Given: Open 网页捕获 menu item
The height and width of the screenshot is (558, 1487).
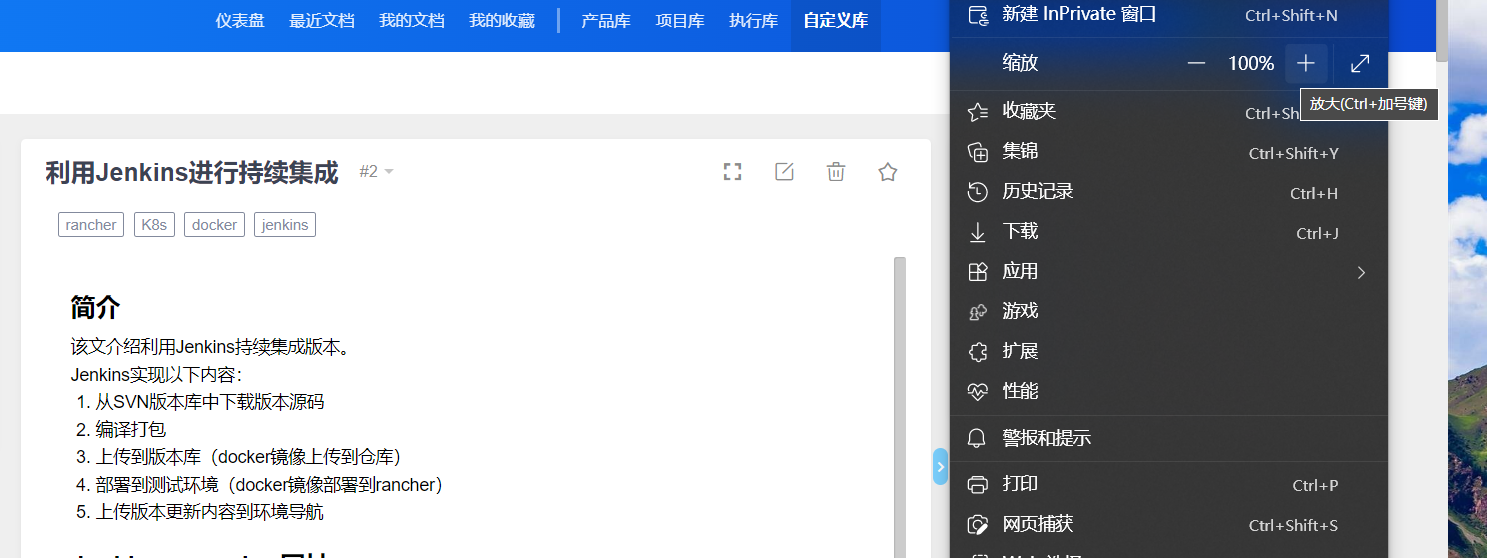Looking at the screenshot, I should [1169, 524].
